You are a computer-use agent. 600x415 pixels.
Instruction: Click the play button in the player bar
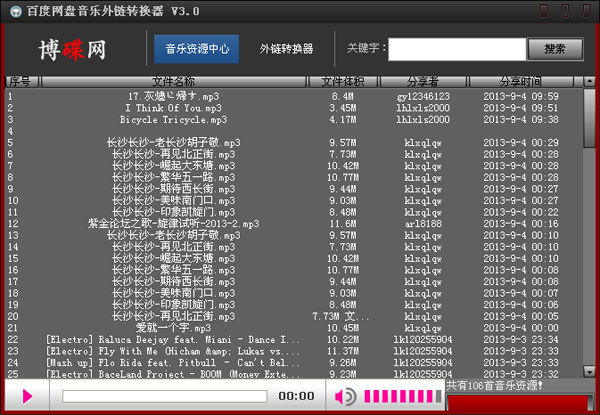pos(27,397)
